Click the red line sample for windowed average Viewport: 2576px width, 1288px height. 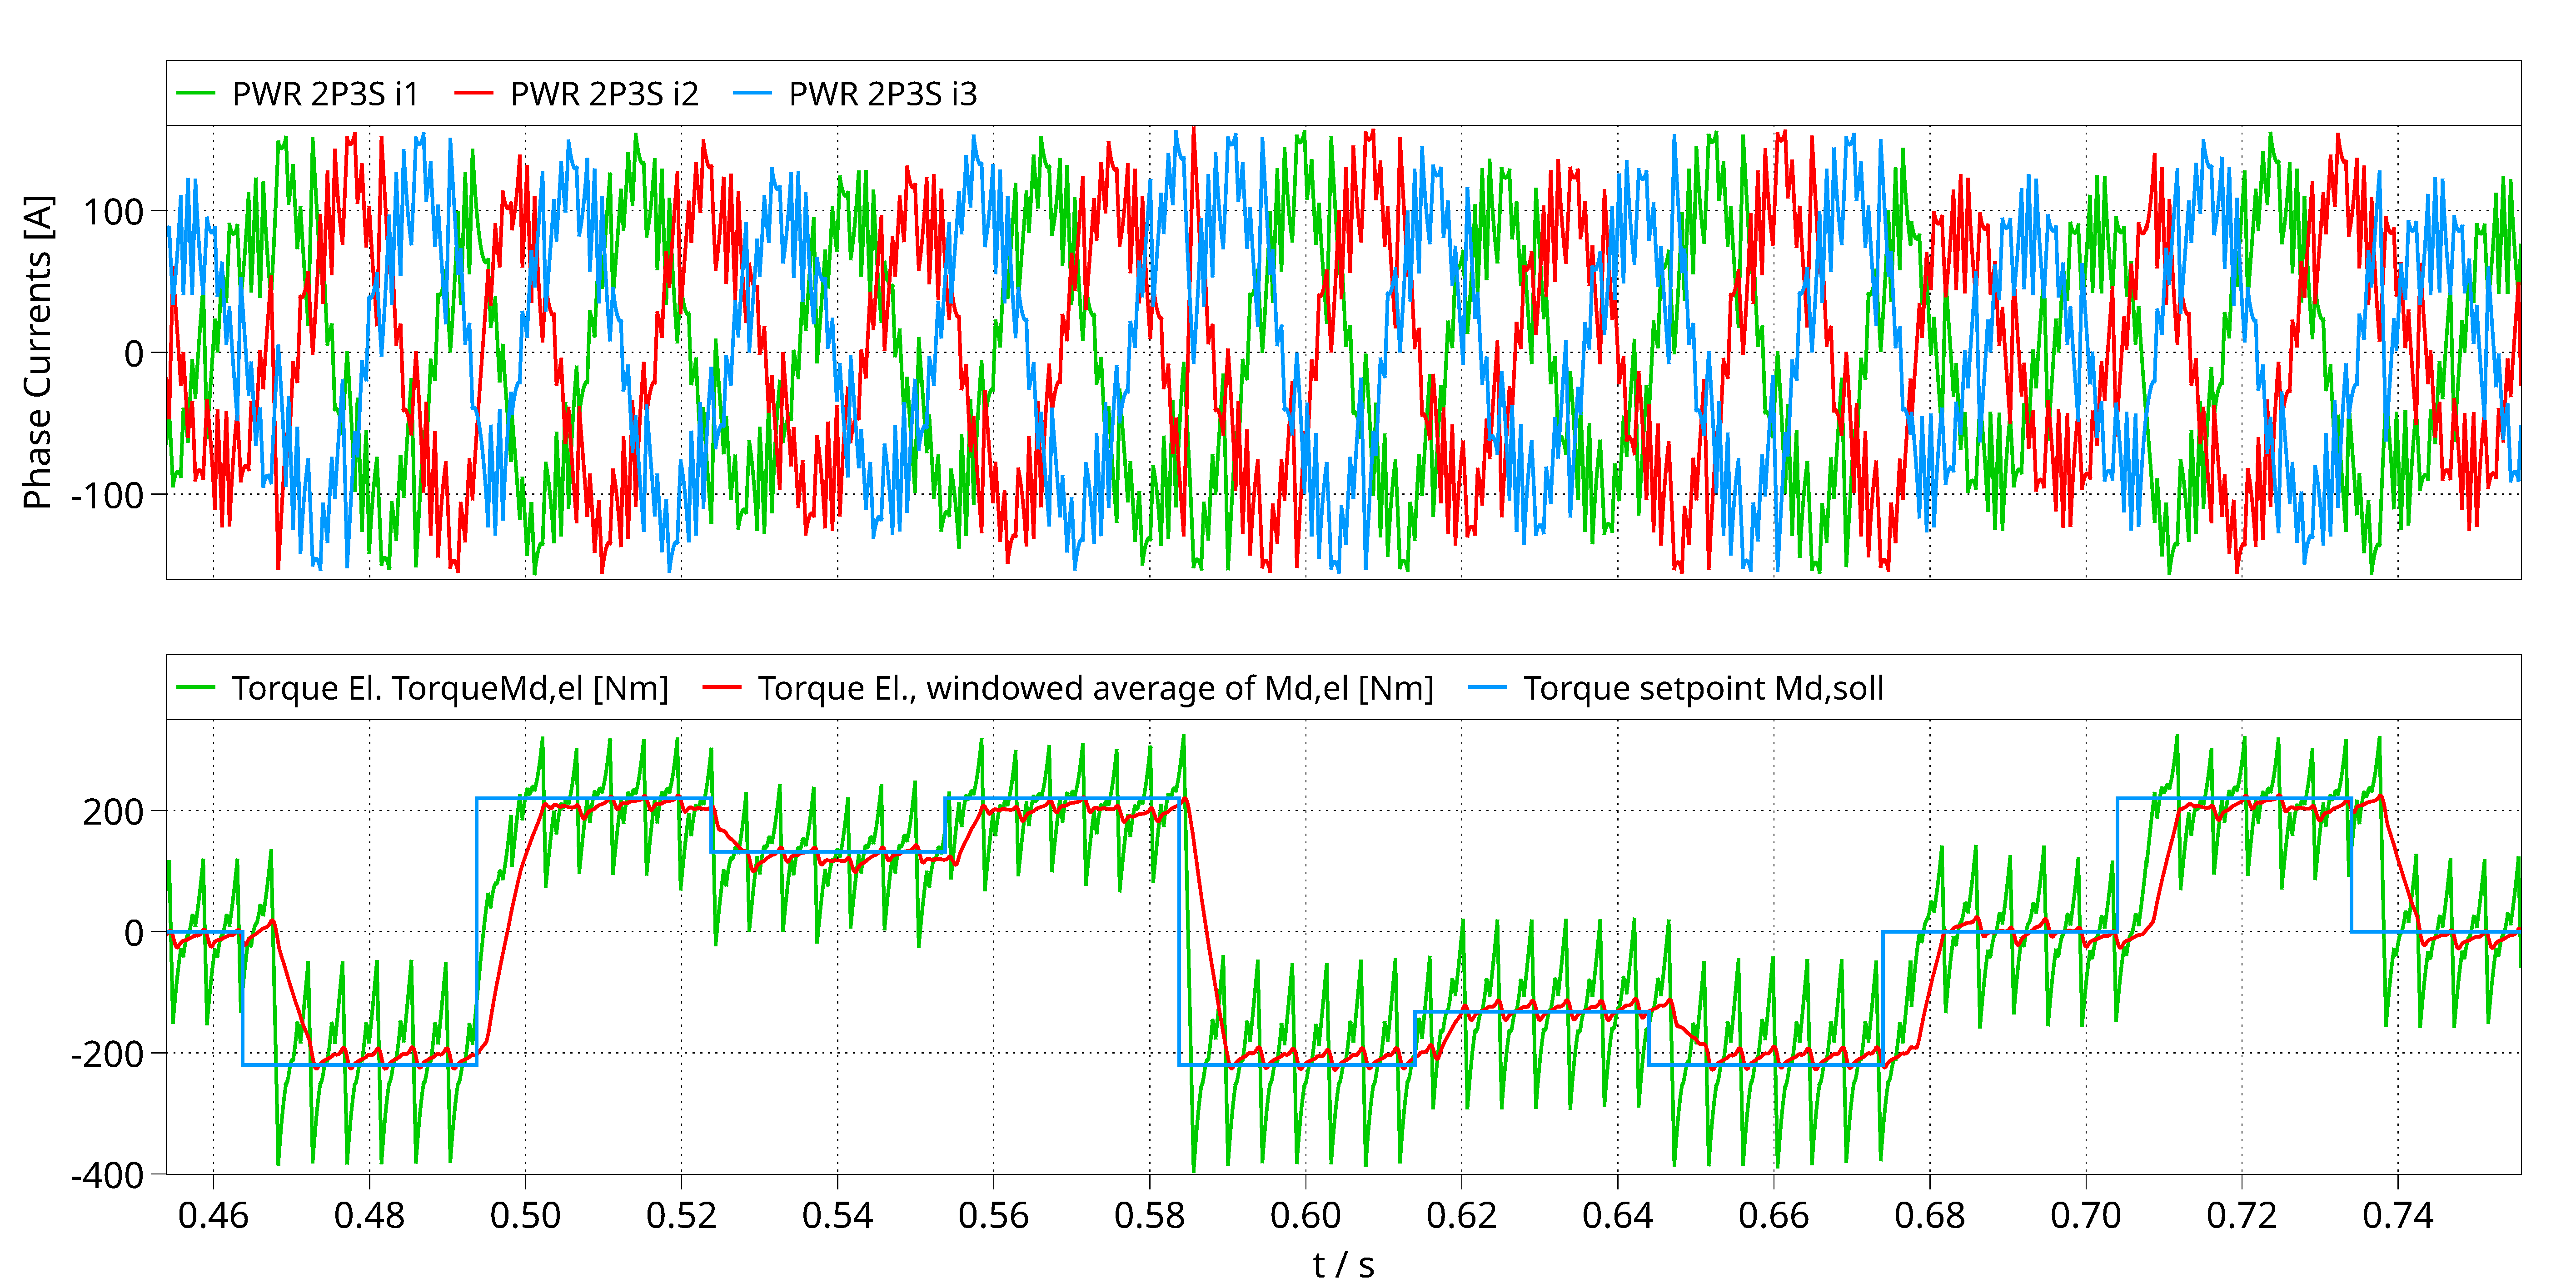click(x=721, y=687)
